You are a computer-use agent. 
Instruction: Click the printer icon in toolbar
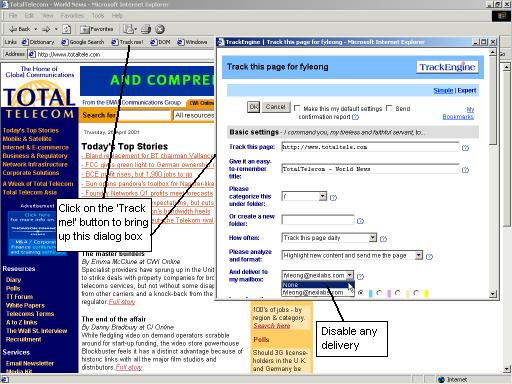pyautogui.click(x=146, y=29)
